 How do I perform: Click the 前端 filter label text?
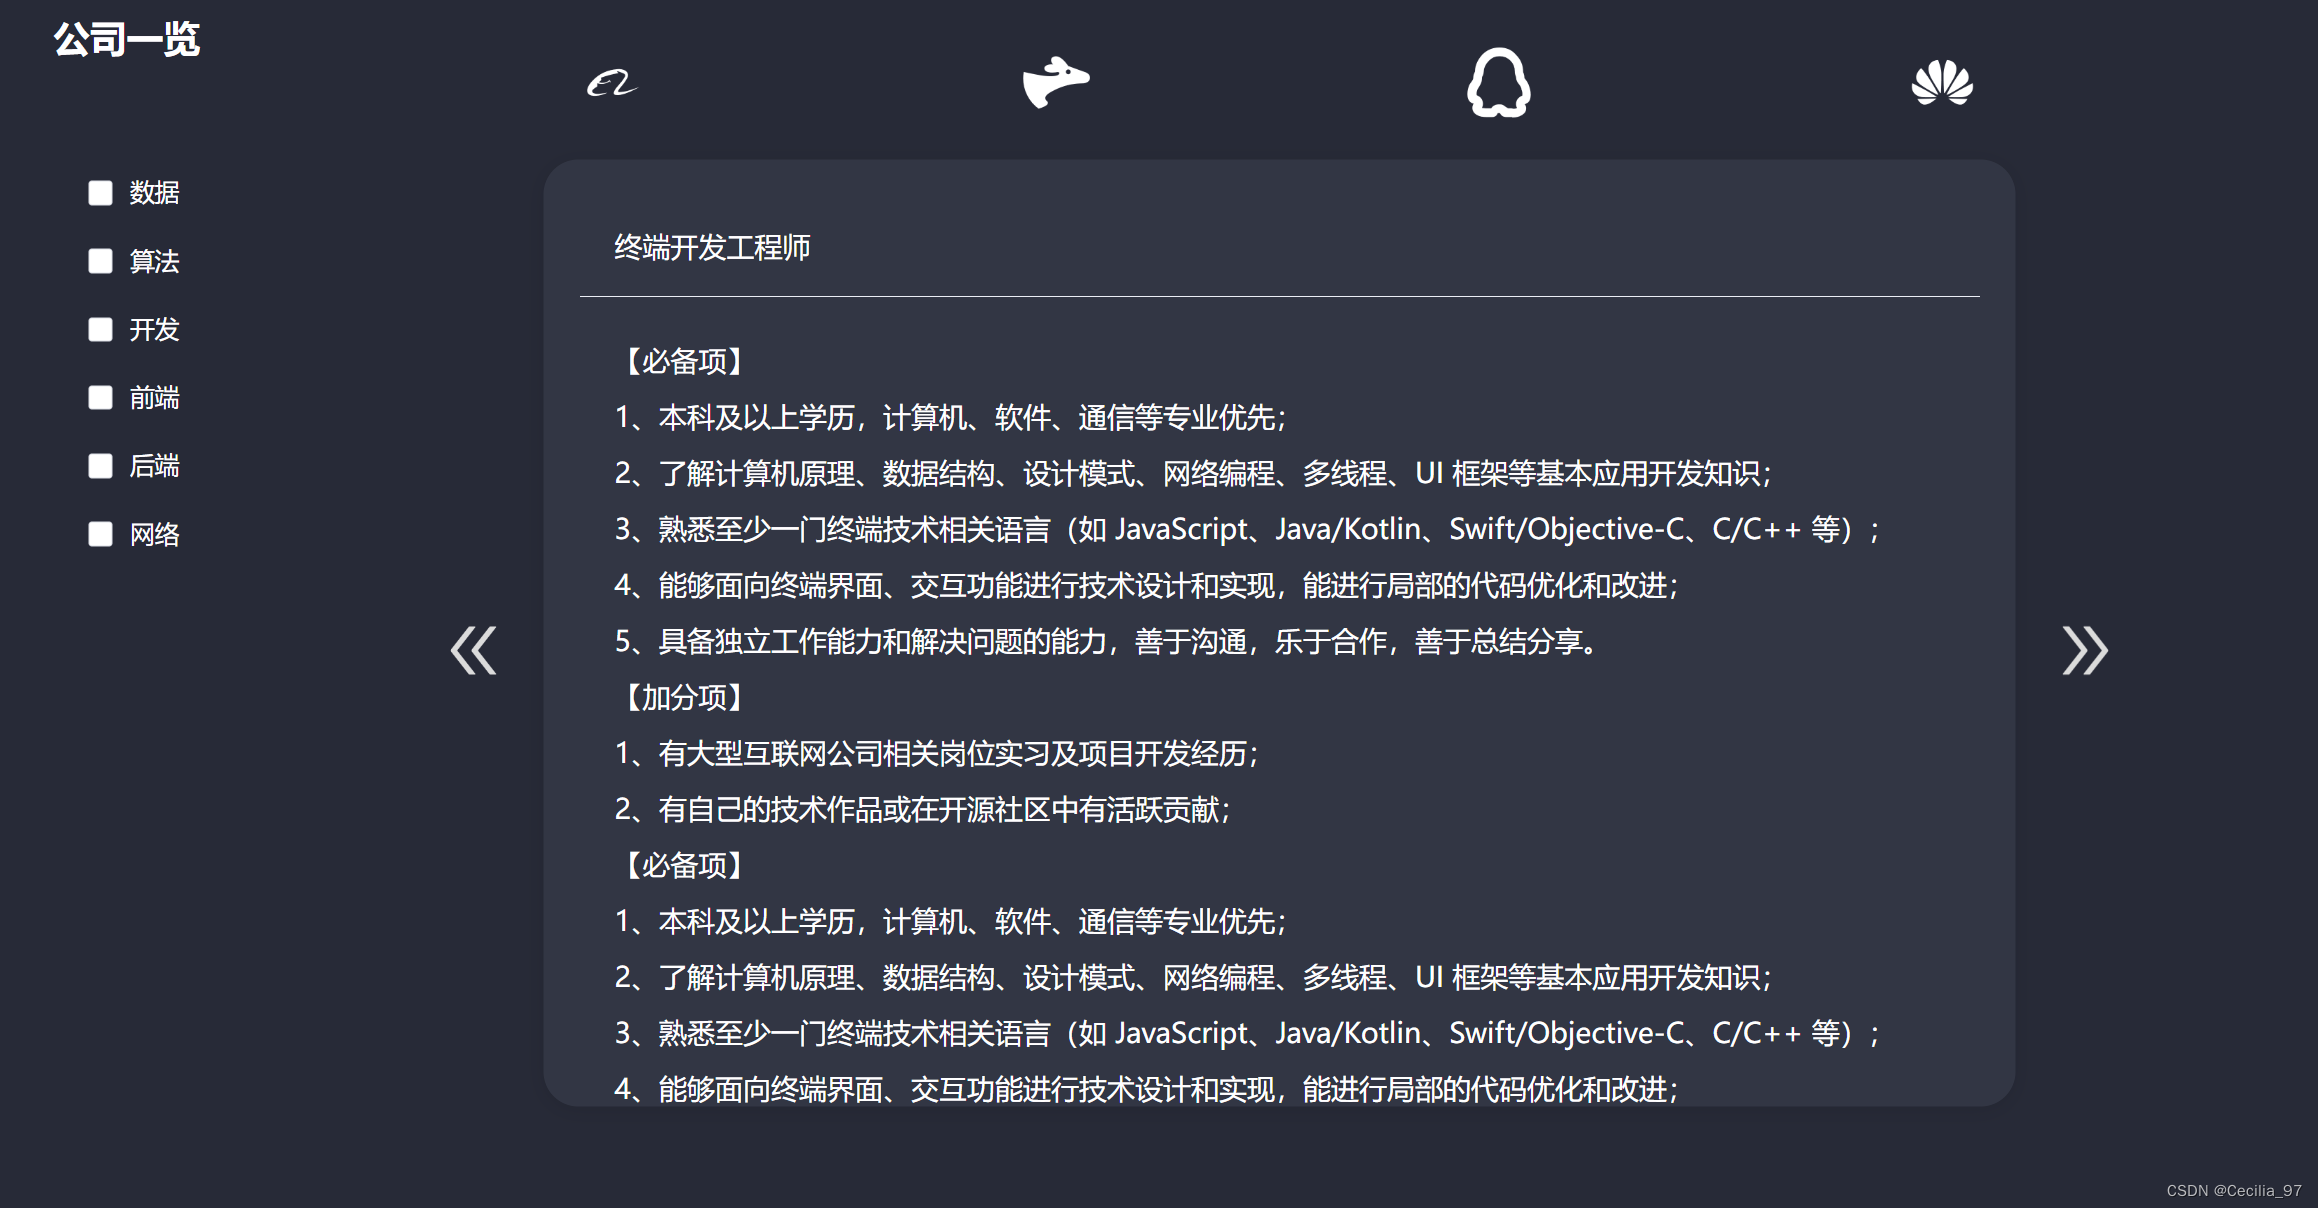click(154, 398)
